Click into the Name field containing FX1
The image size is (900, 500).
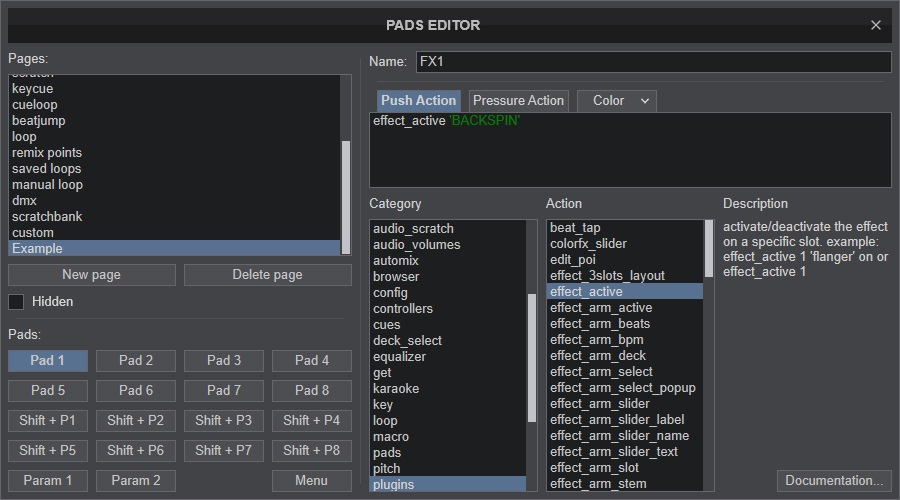652,62
